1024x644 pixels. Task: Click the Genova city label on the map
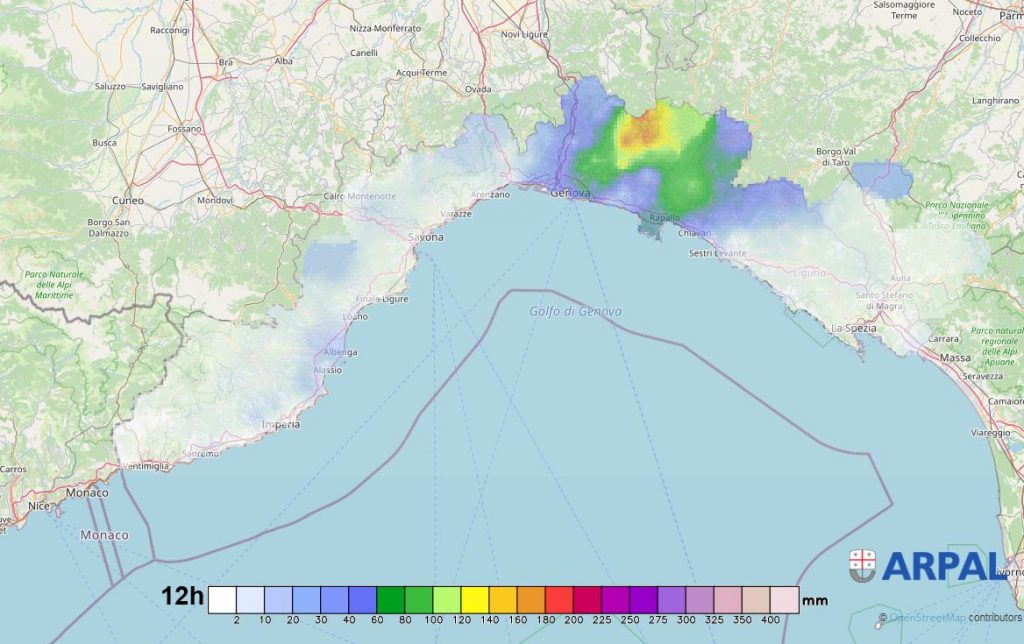[571, 192]
